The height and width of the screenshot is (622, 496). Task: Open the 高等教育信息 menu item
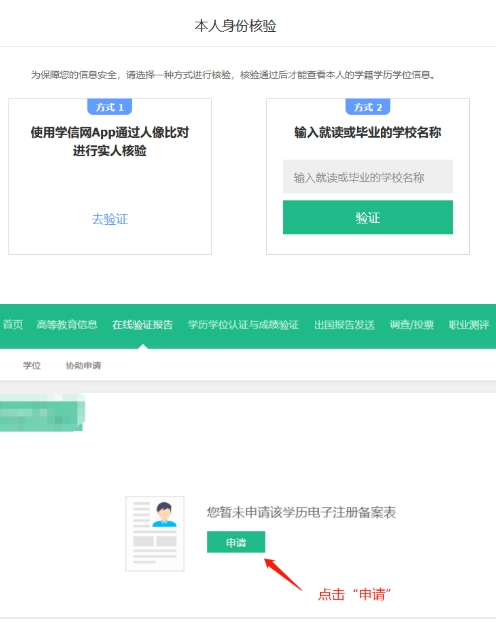click(x=67, y=325)
